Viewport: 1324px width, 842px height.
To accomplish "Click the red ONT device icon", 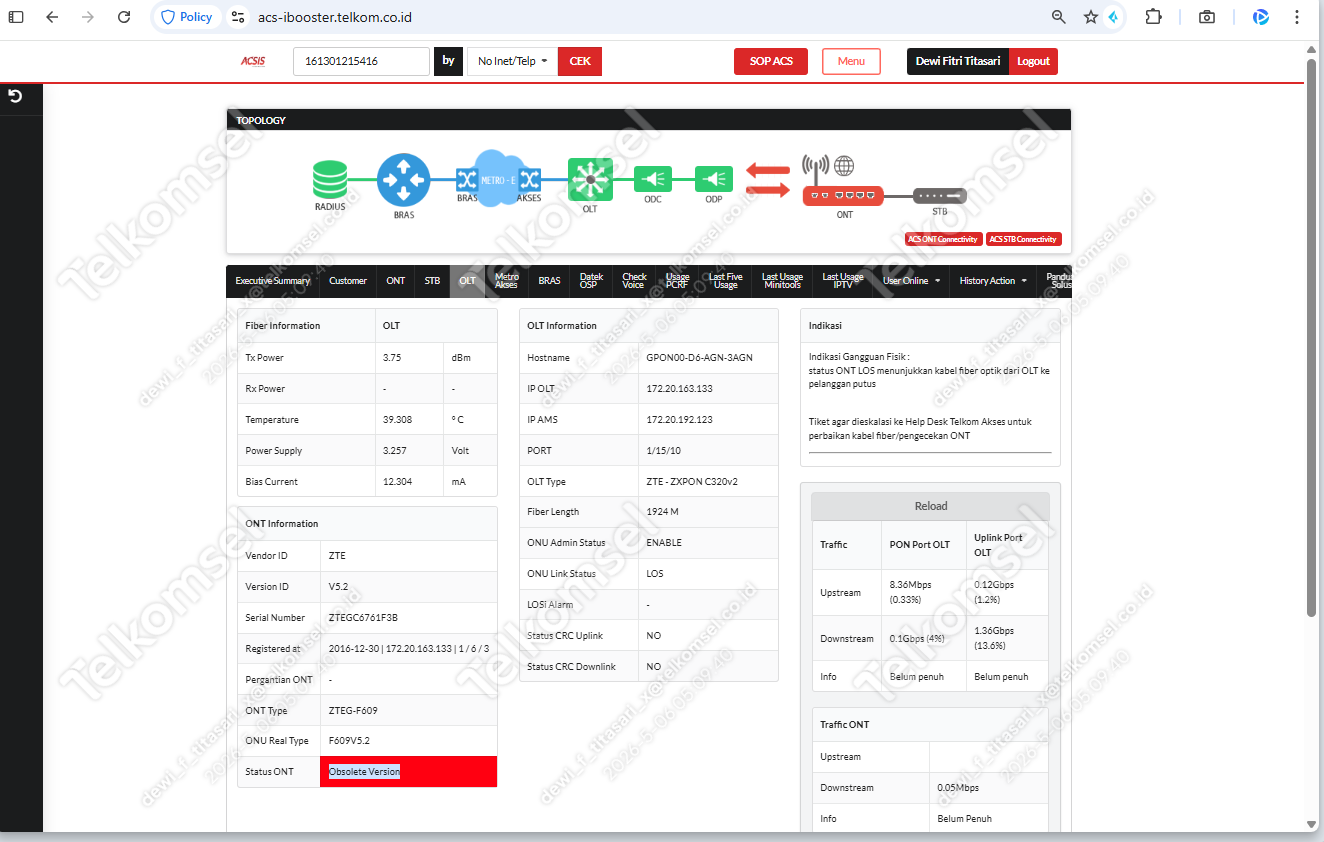I will (843, 195).
